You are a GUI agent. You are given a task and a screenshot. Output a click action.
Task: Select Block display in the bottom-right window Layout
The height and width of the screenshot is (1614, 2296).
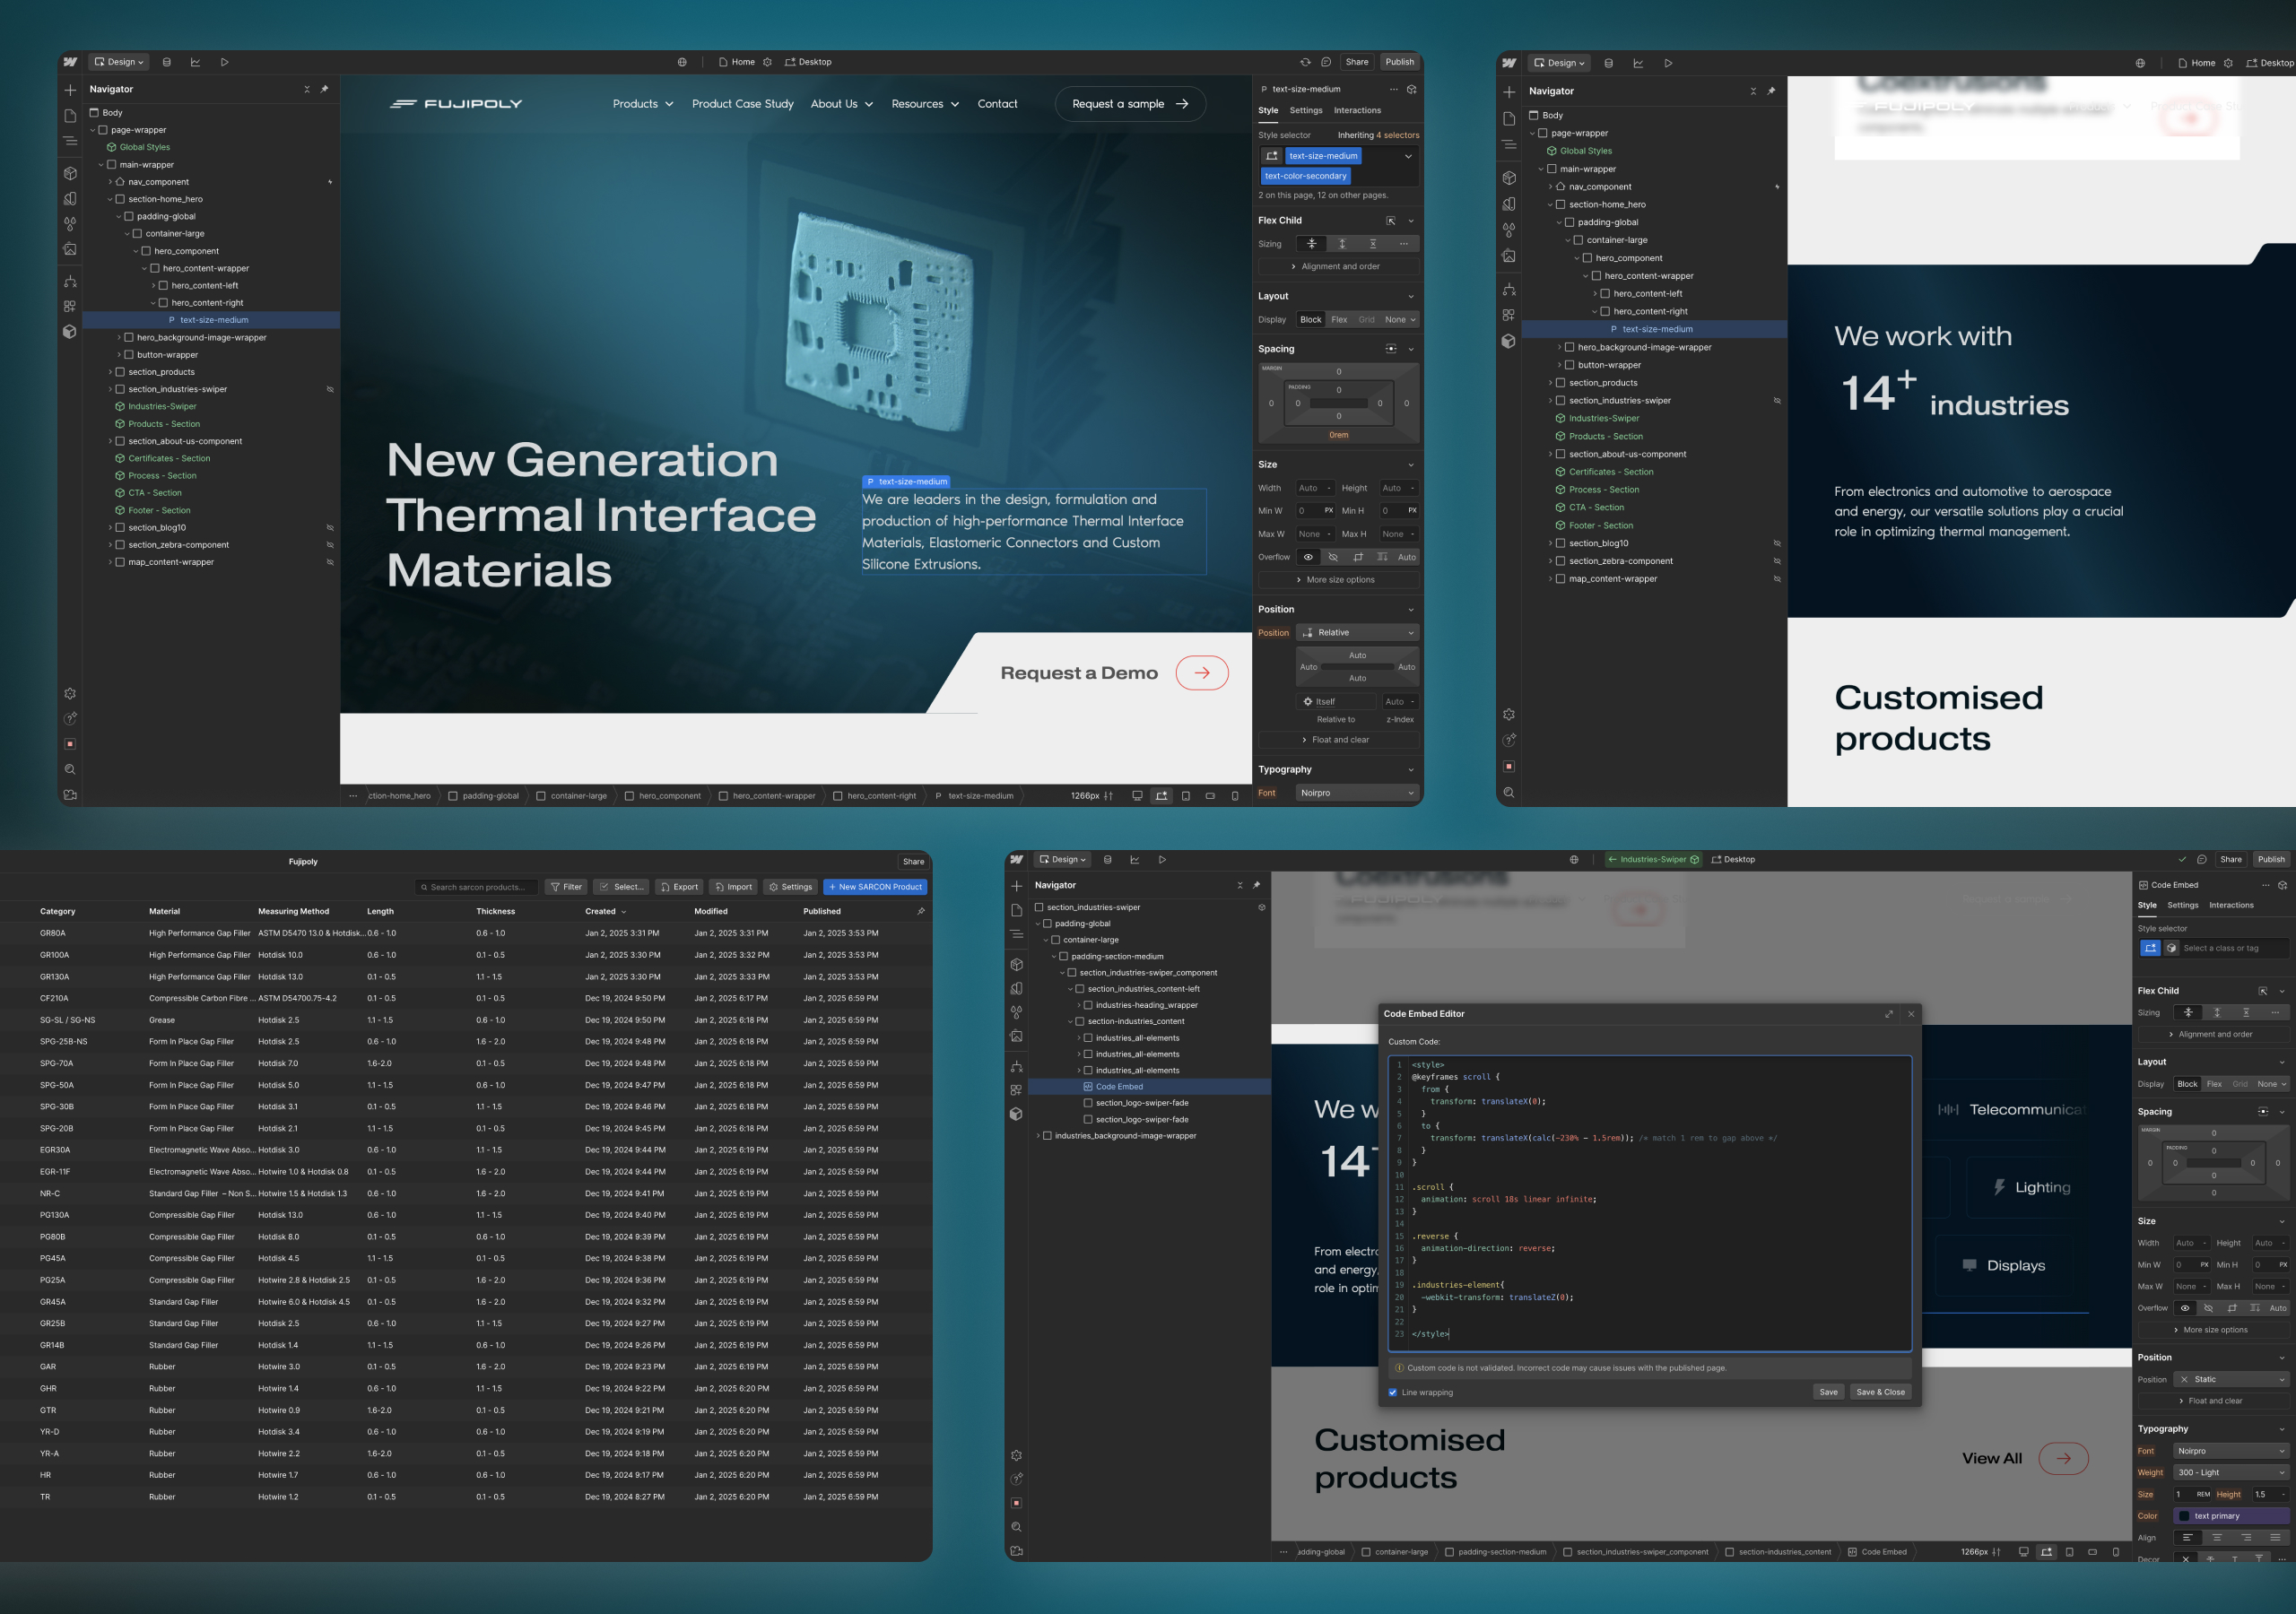[x=2187, y=1084]
